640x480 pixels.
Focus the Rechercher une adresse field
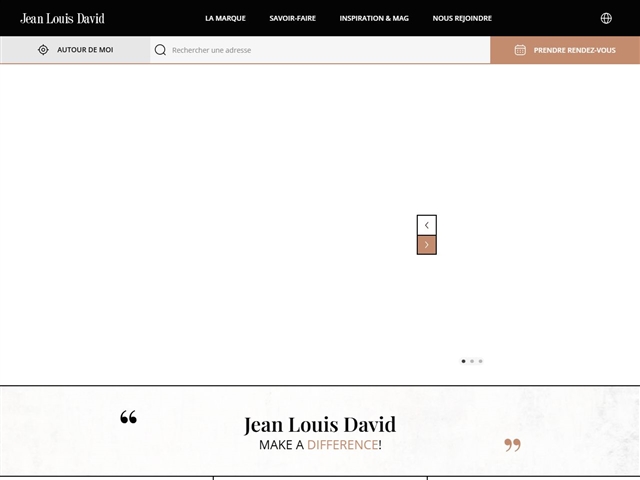tap(320, 50)
